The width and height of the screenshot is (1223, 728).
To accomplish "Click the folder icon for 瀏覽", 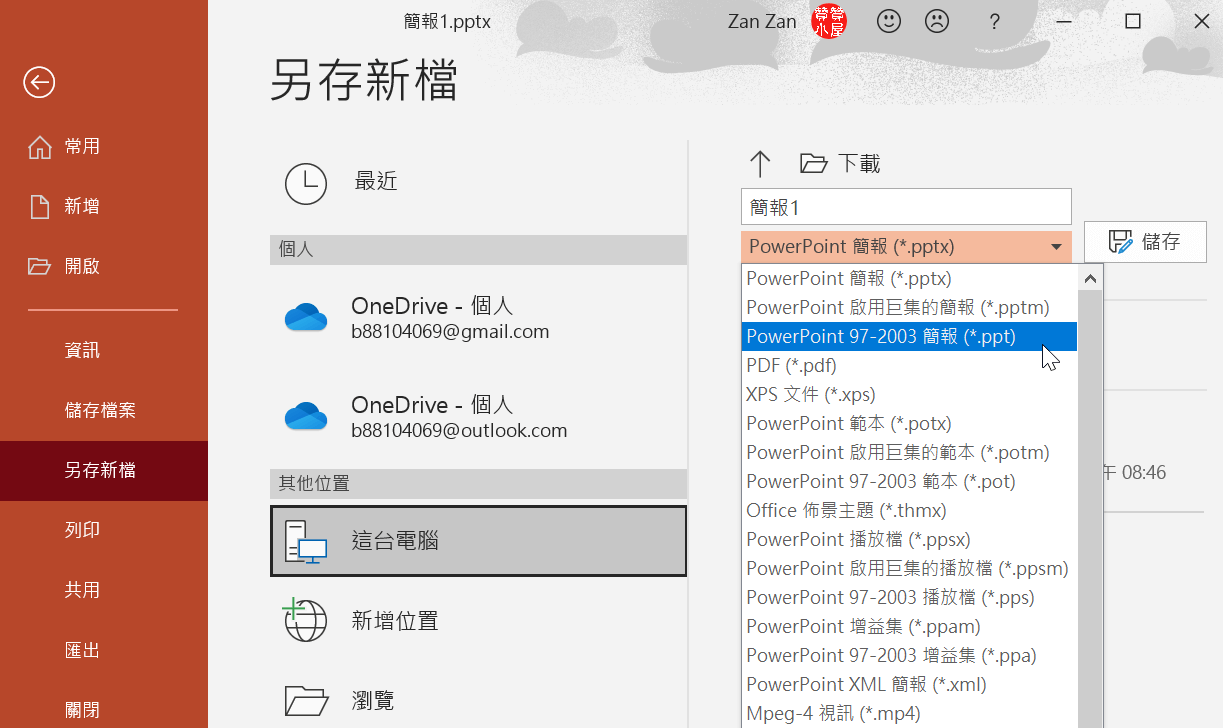I will [305, 699].
